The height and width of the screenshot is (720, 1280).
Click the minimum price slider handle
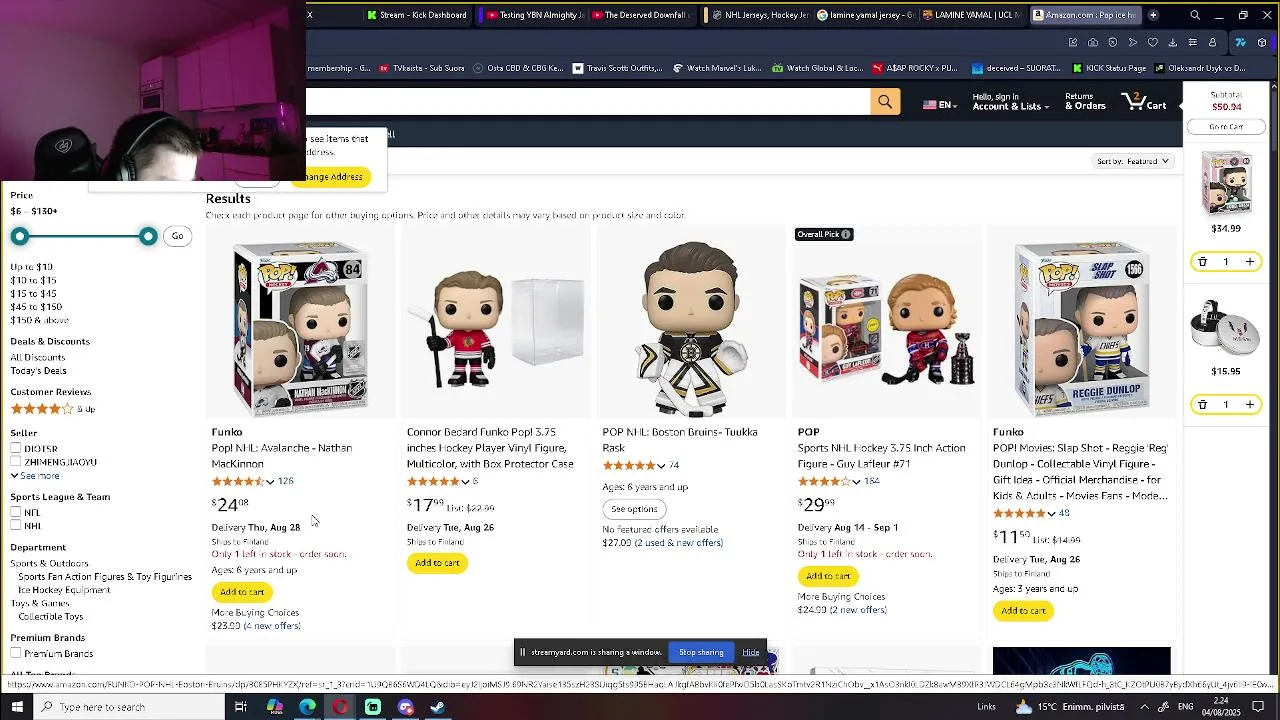19,236
